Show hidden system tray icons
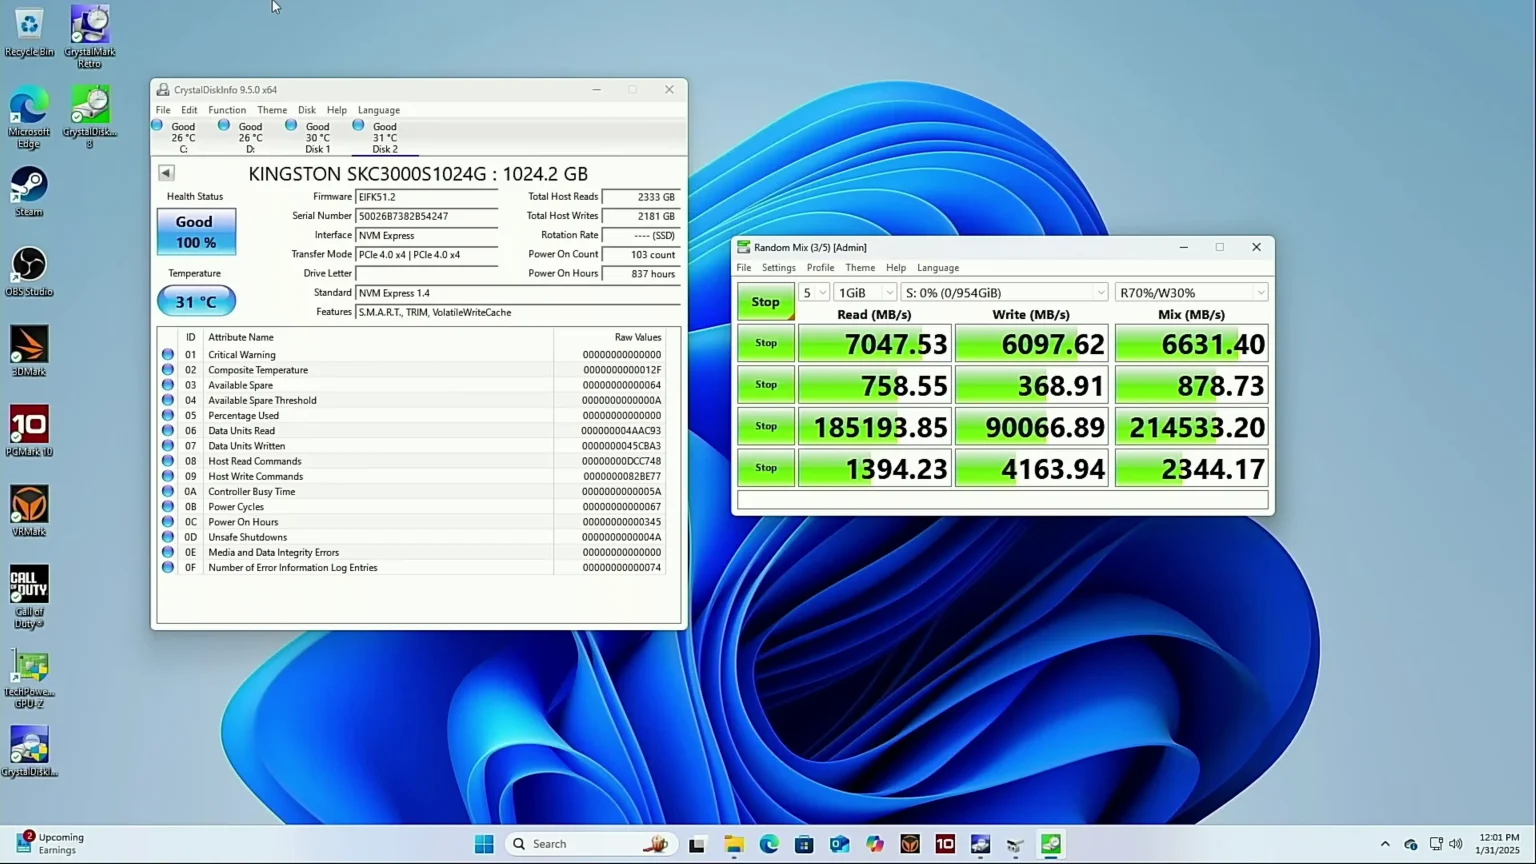Image resolution: width=1536 pixels, height=864 pixels. click(1385, 844)
